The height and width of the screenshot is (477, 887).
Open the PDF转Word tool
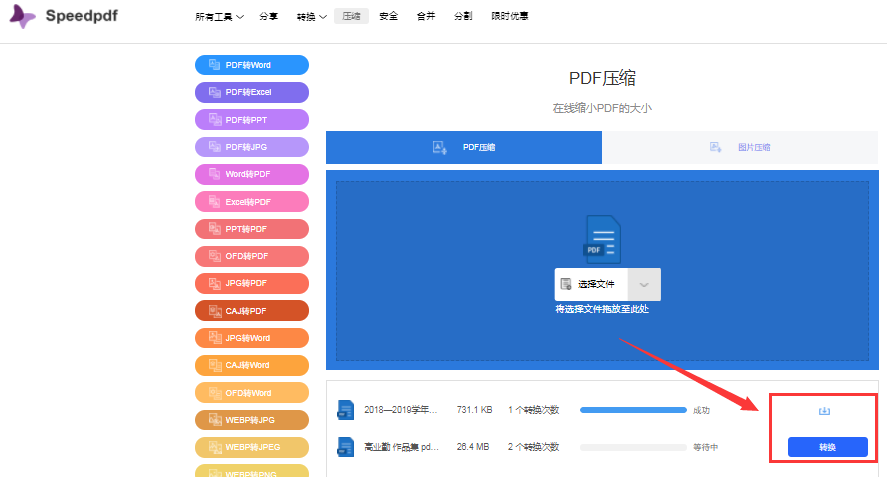252,65
